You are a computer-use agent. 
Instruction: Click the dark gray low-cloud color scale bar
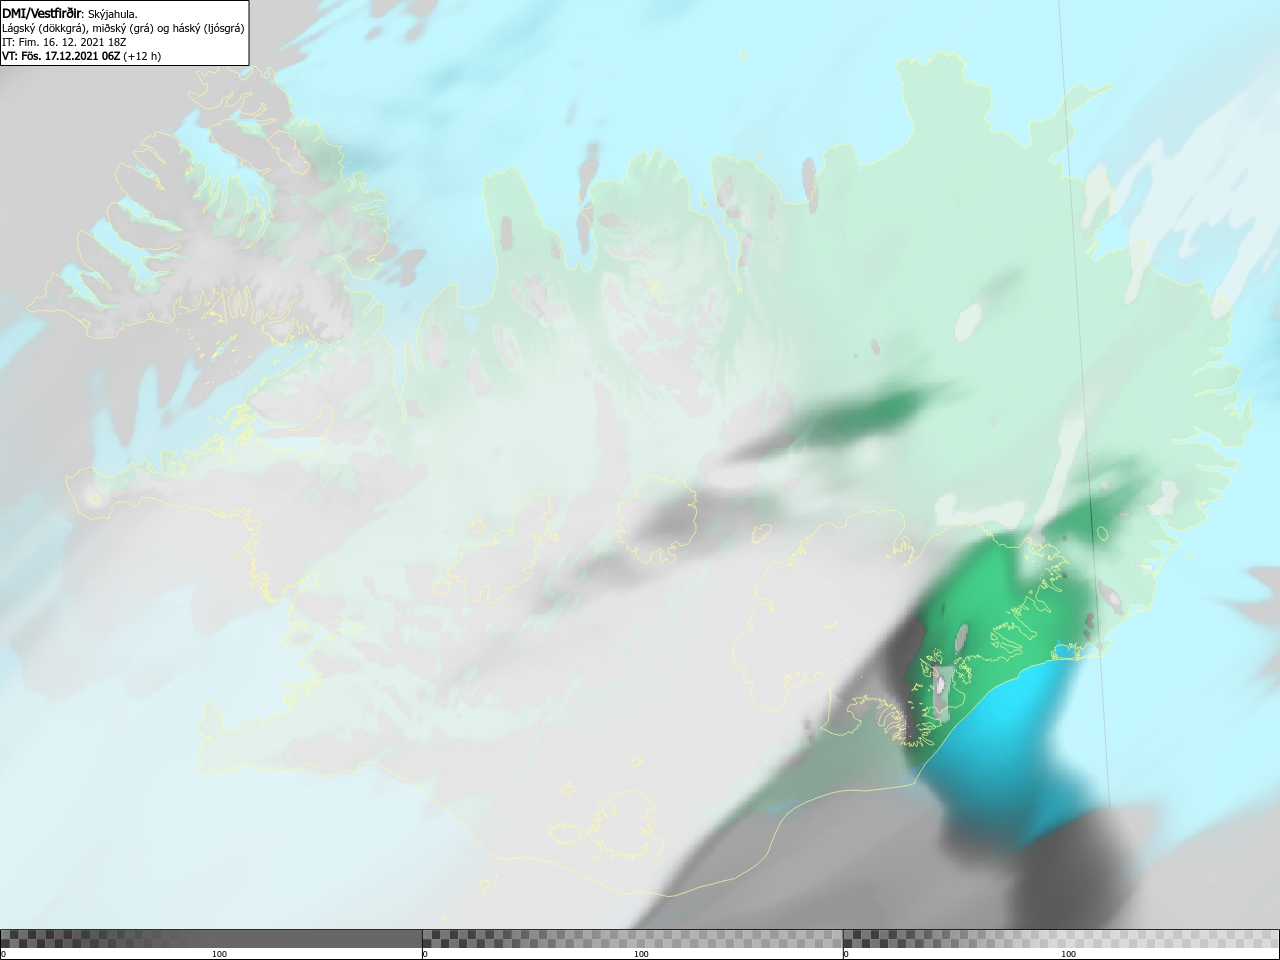pos(211,939)
